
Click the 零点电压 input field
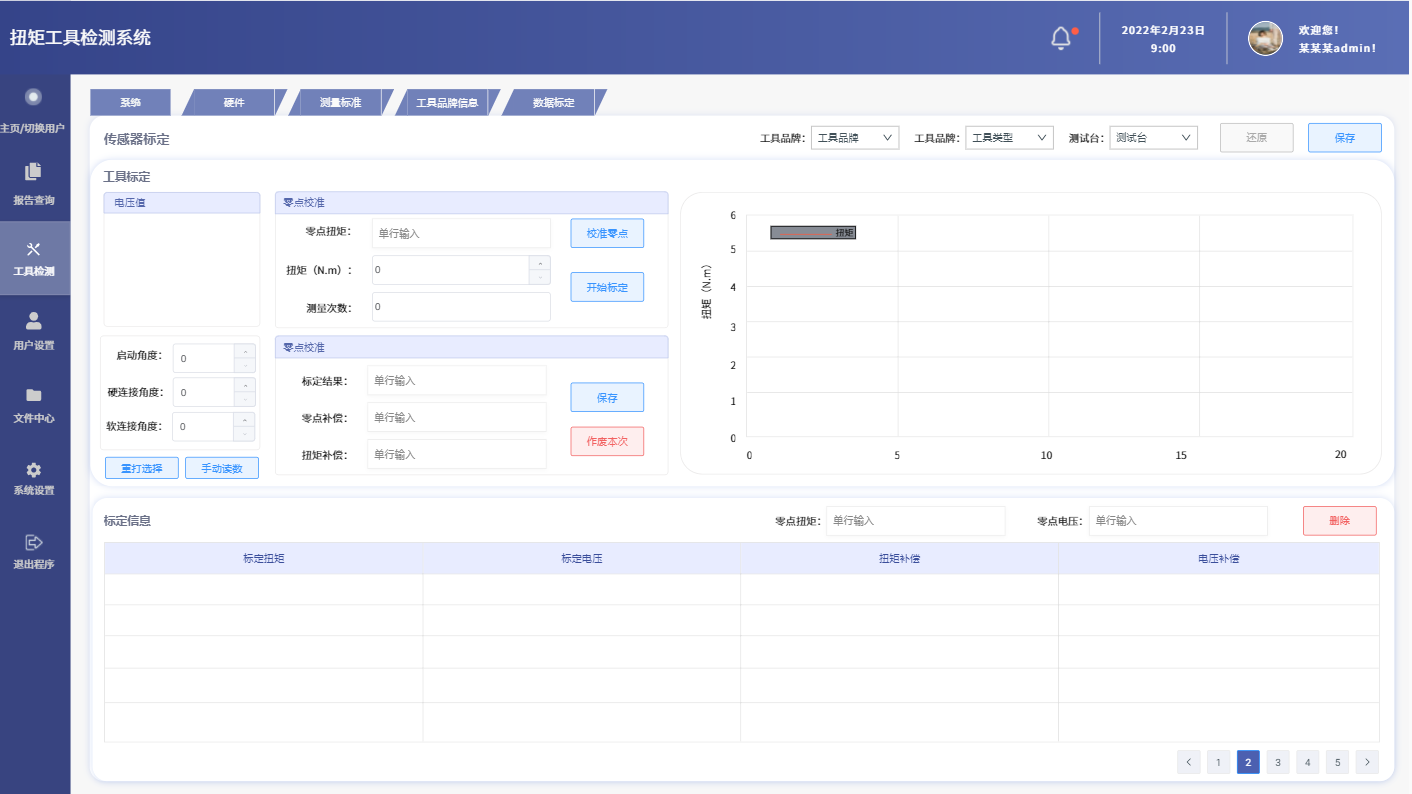tap(1178, 521)
